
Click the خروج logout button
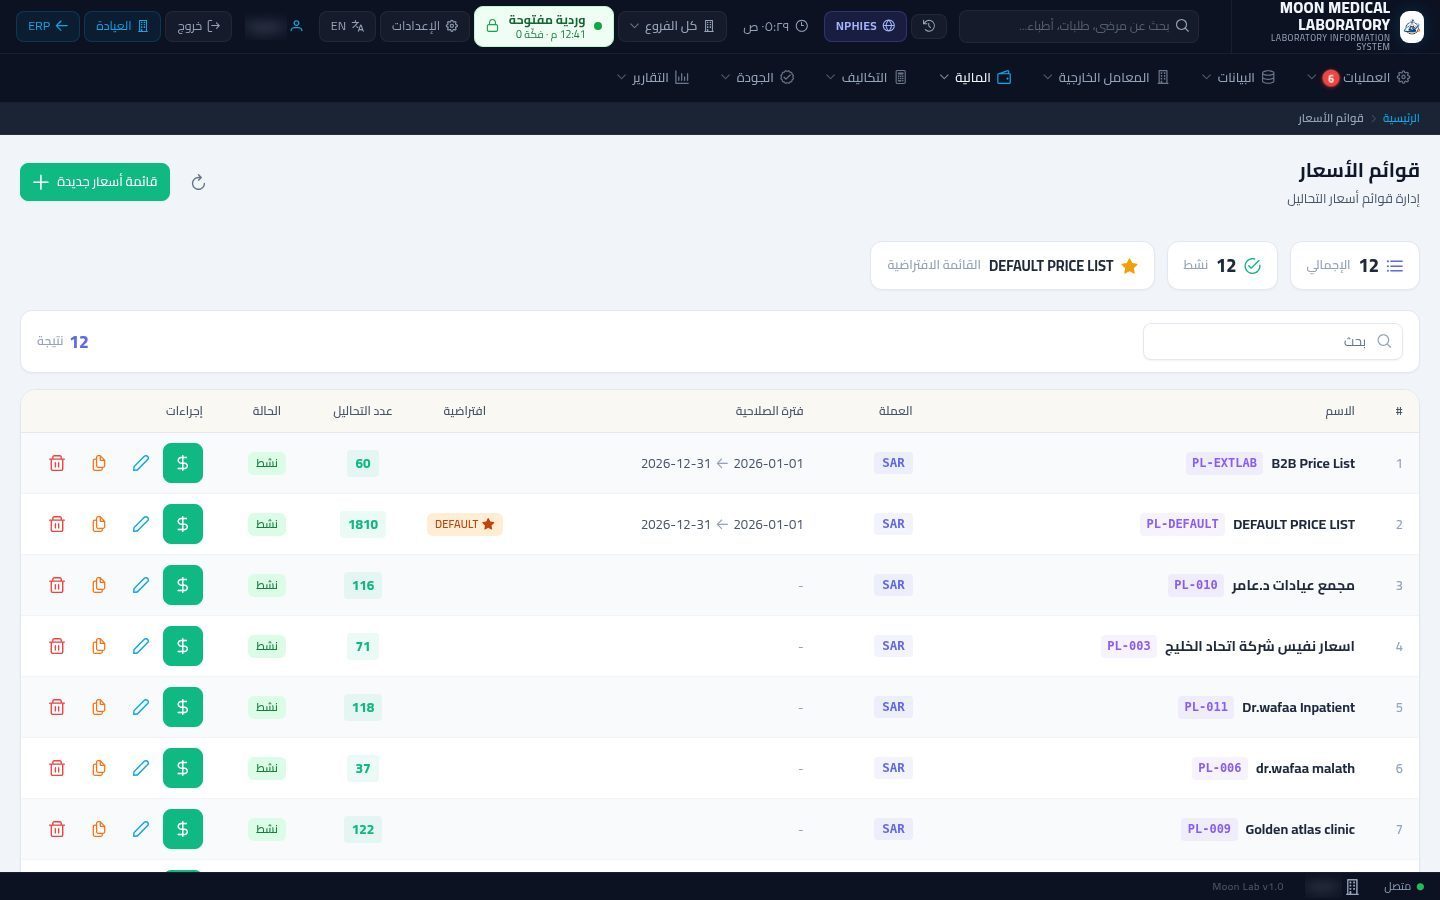(x=198, y=26)
